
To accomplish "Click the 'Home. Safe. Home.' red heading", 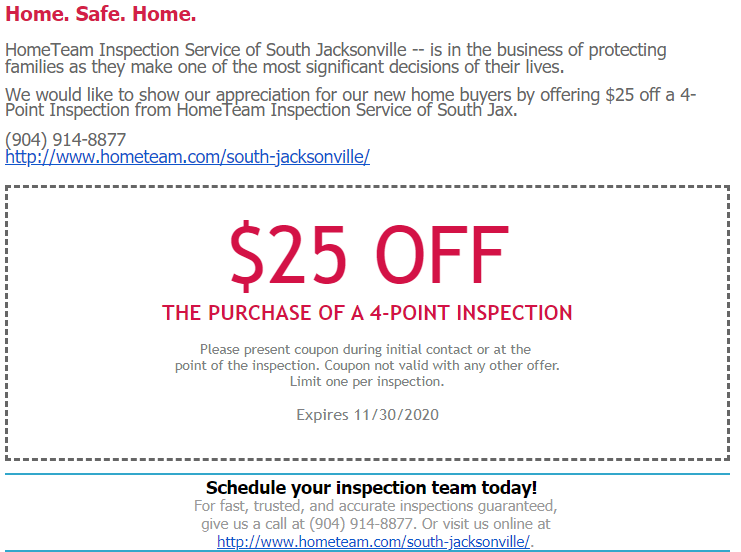I will 101,14.
